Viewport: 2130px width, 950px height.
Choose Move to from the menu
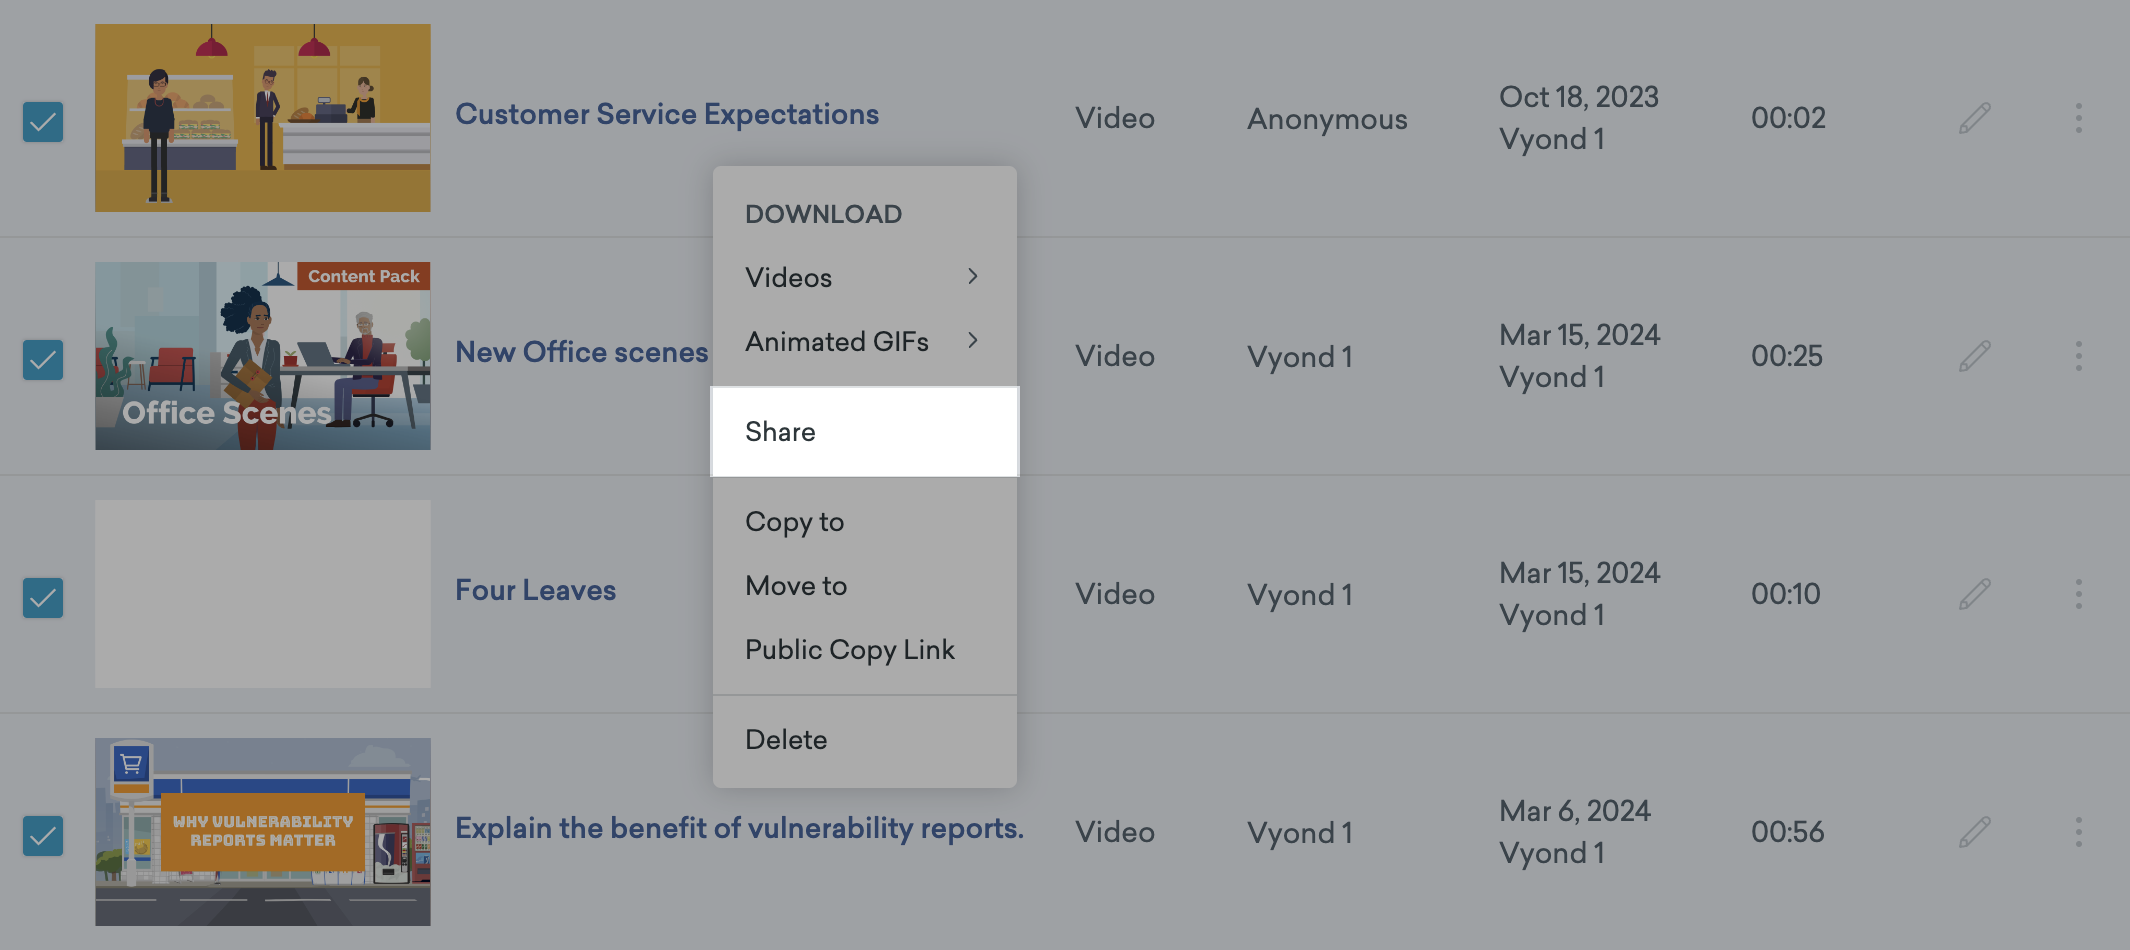(x=796, y=586)
